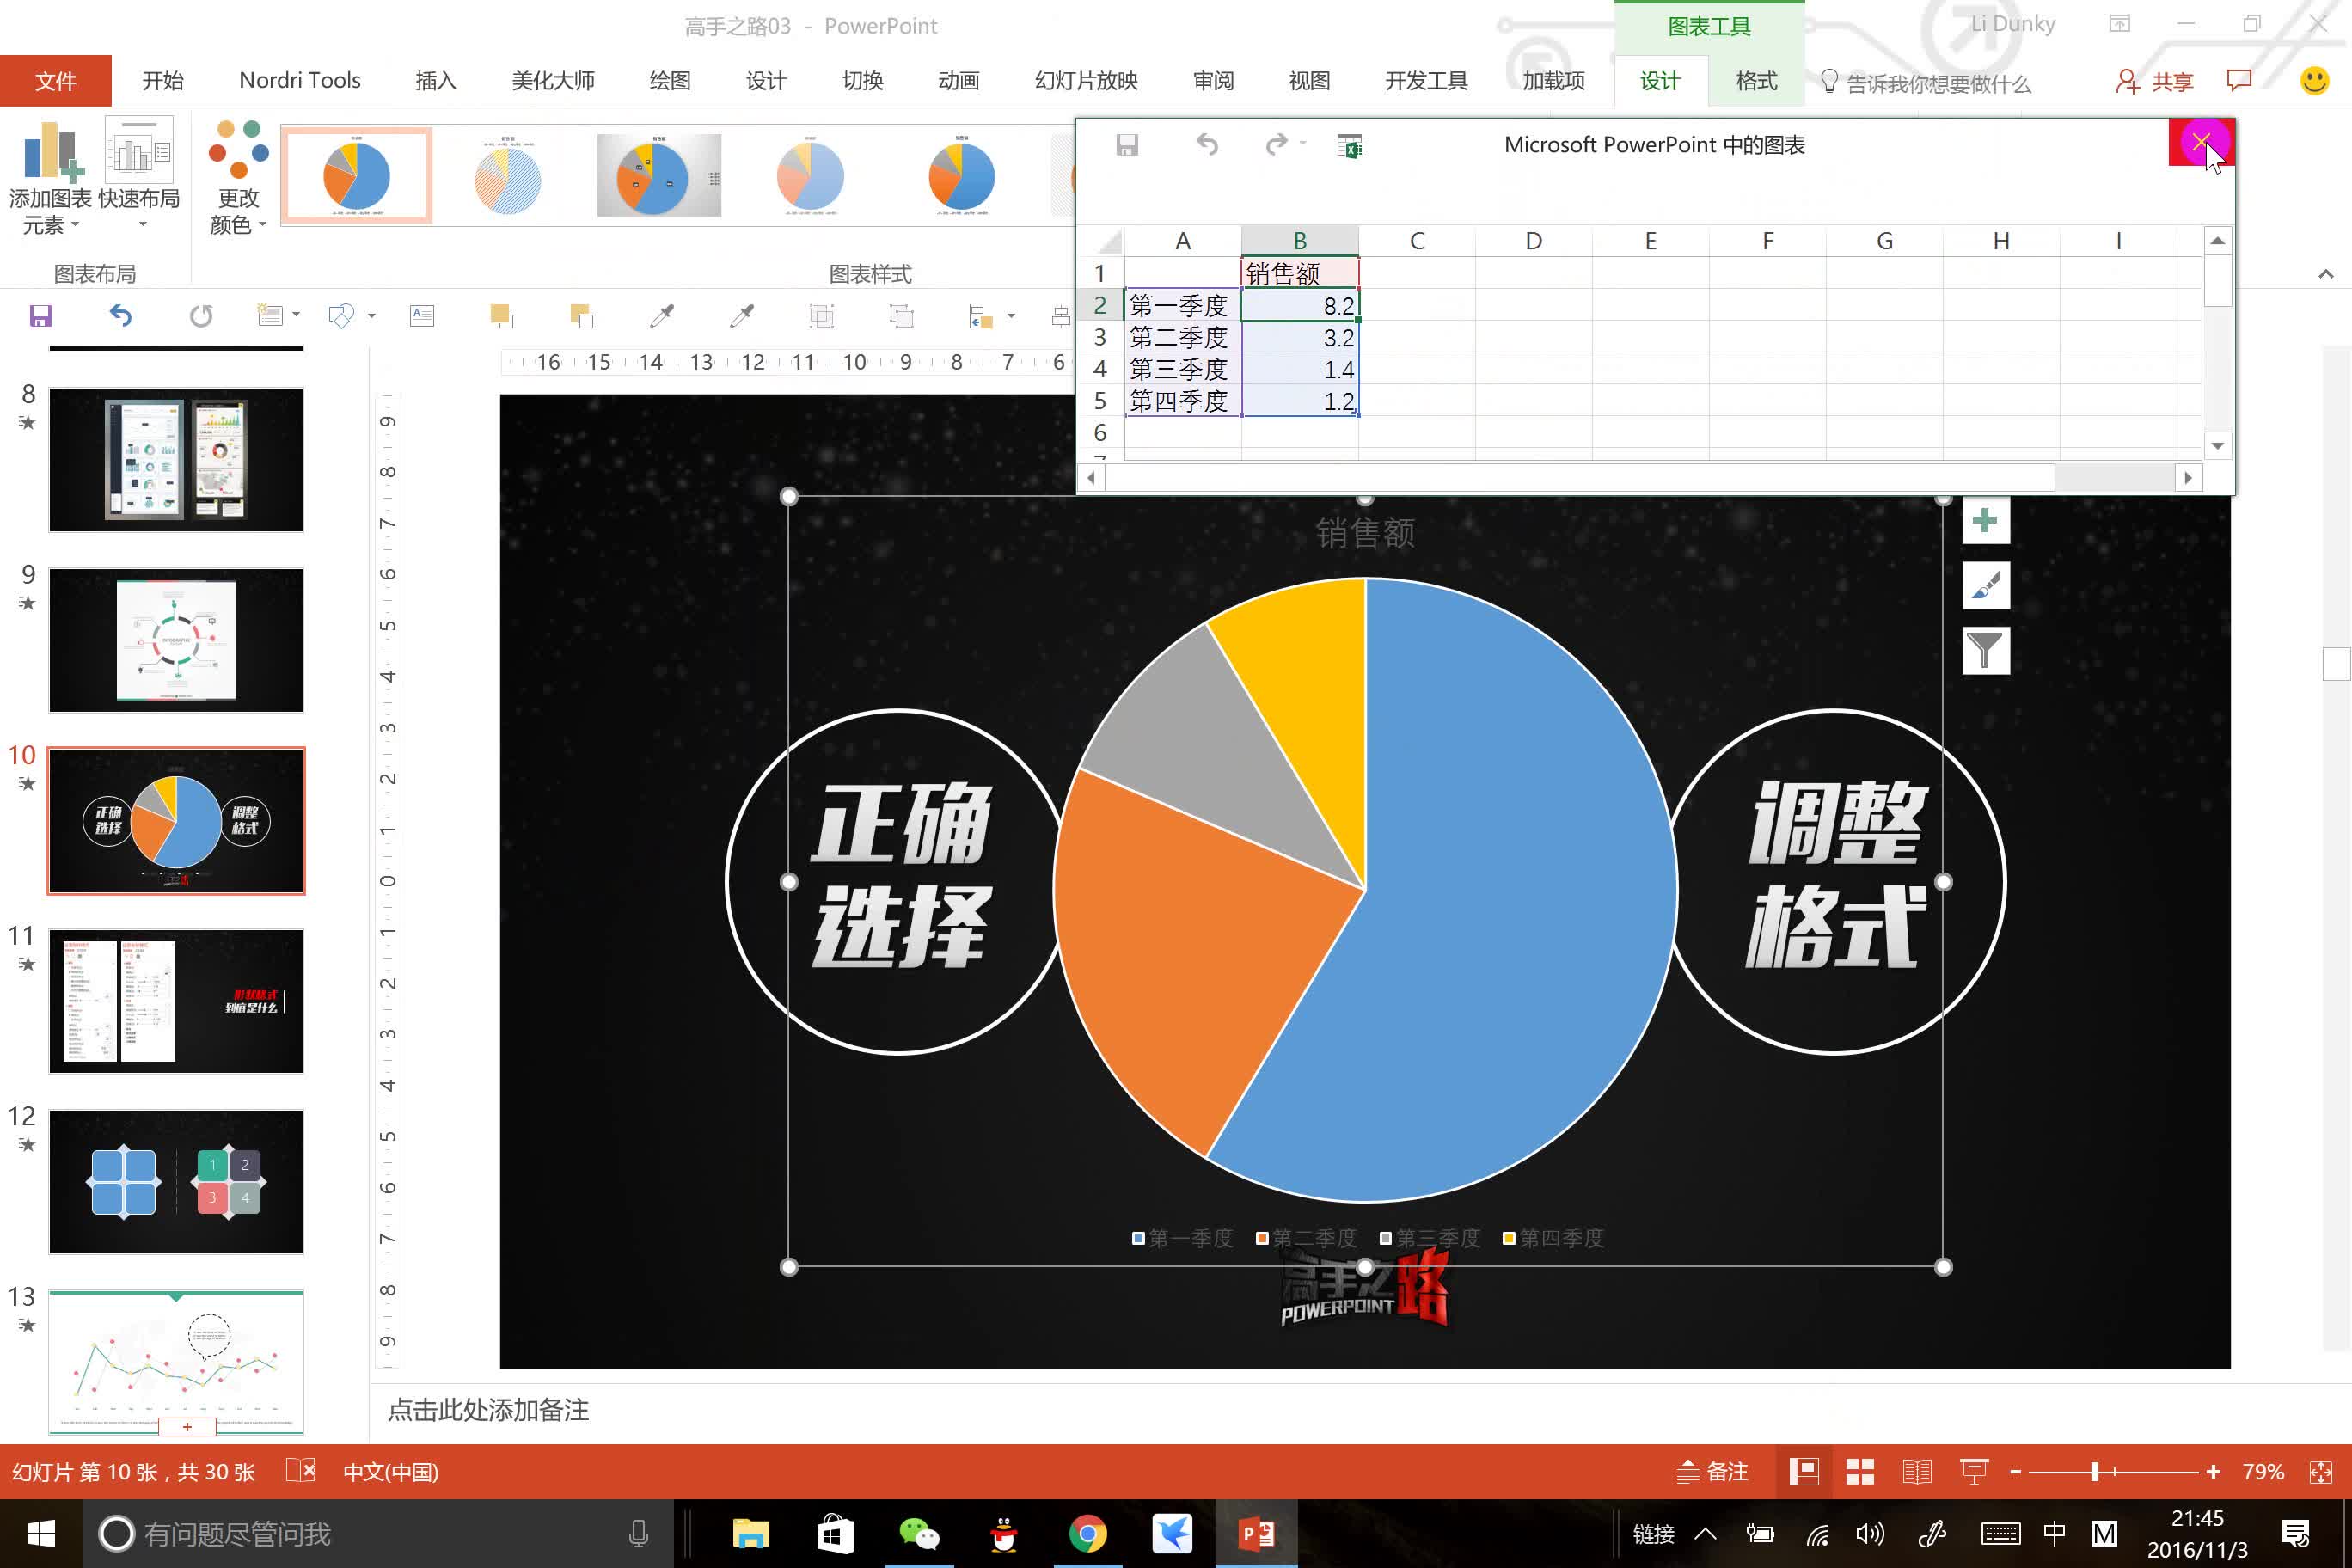2352x1568 pixels.
Task: Open the File tab
Action: coord(56,81)
